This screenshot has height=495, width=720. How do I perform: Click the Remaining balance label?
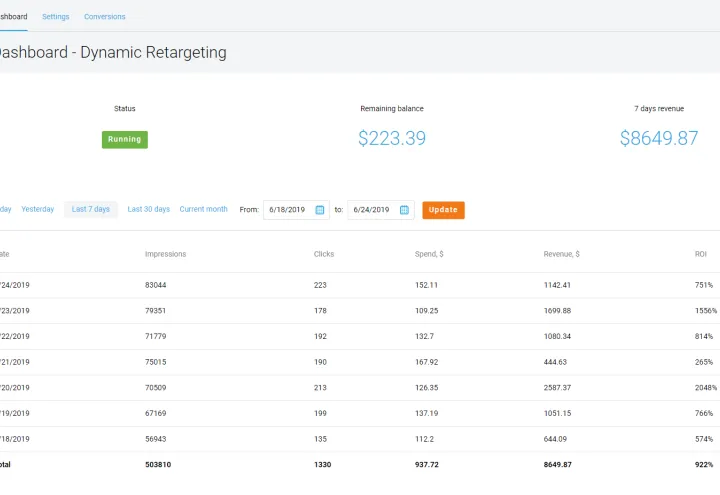(x=392, y=108)
